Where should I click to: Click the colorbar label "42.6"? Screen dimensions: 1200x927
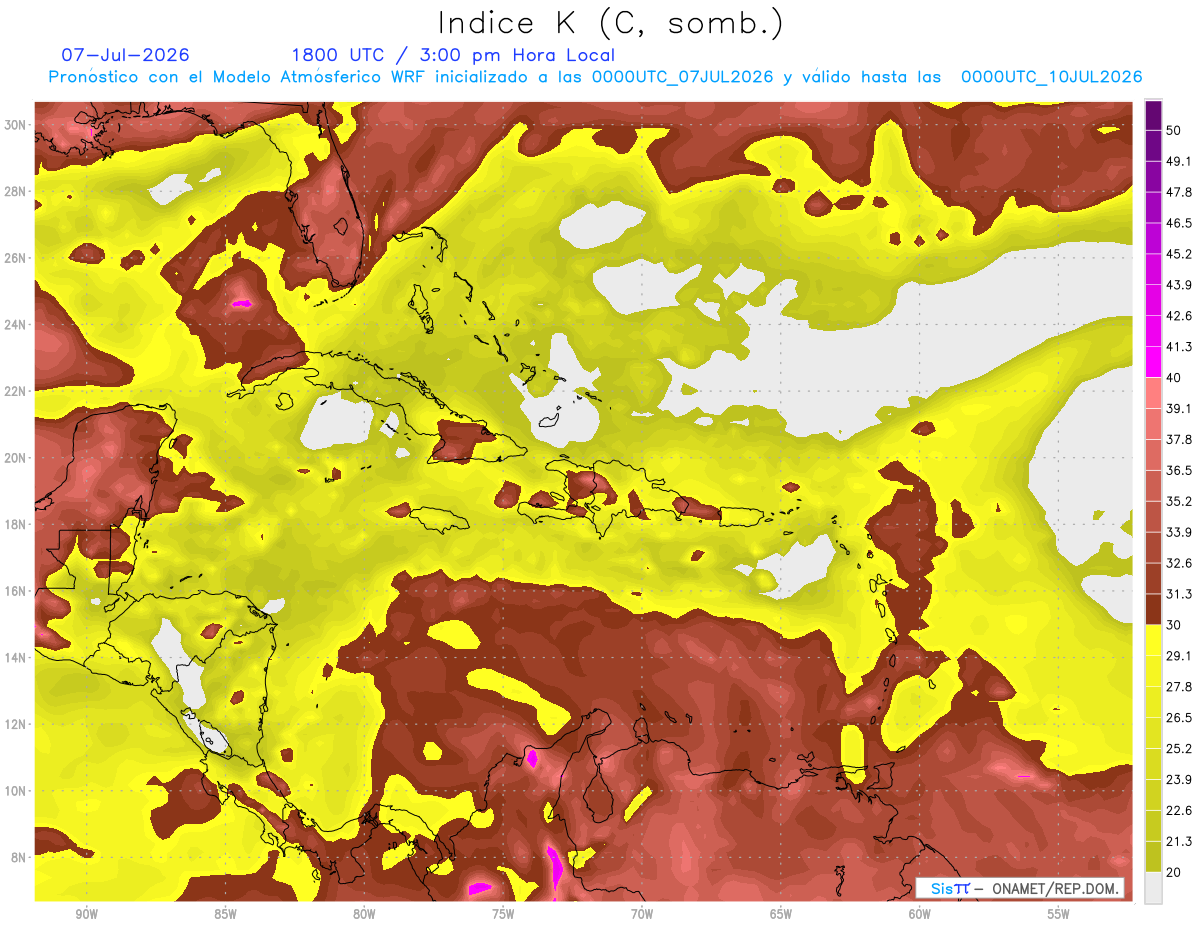pos(1179,316)
